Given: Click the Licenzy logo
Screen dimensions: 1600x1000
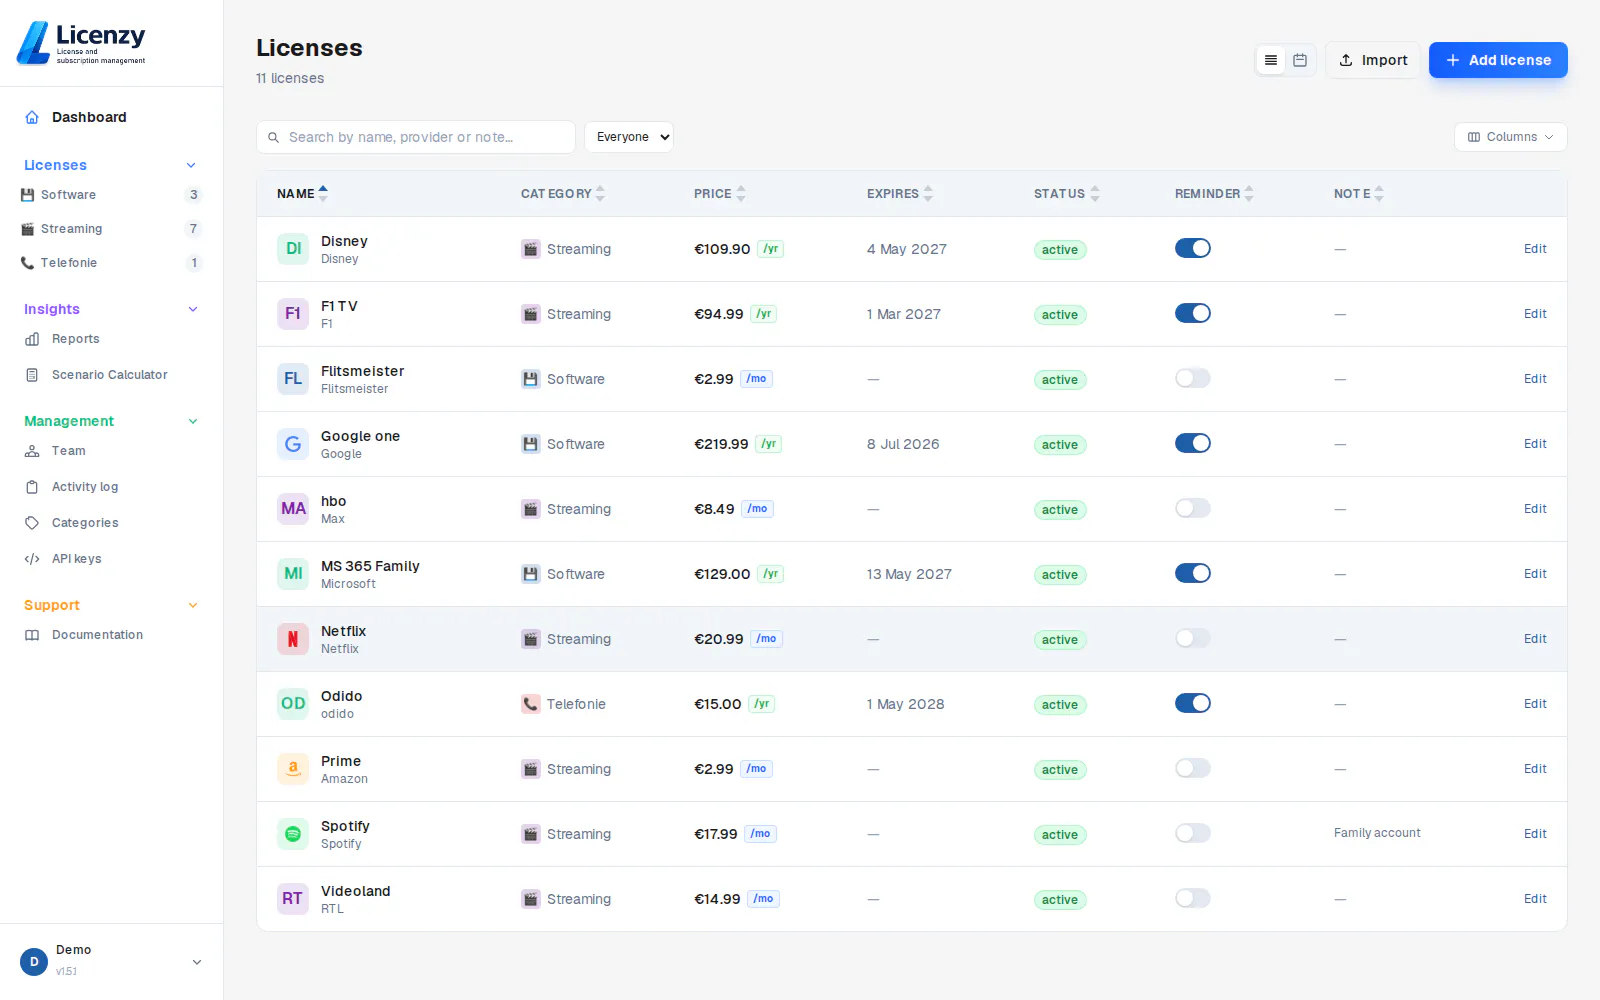Looking at the screenshot, I should click(82, 43).
